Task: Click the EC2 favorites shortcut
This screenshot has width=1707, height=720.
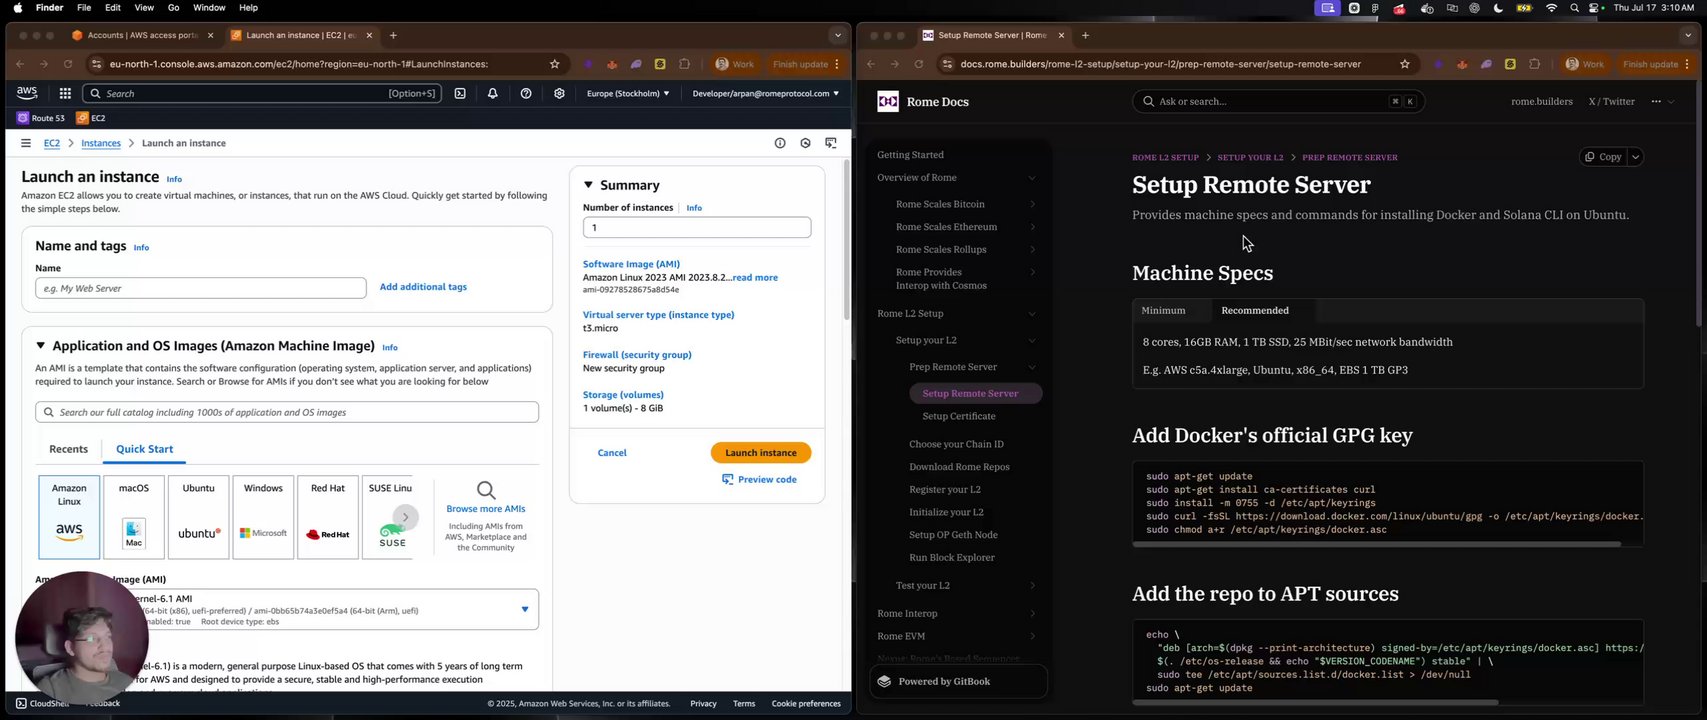Action: 91,118
